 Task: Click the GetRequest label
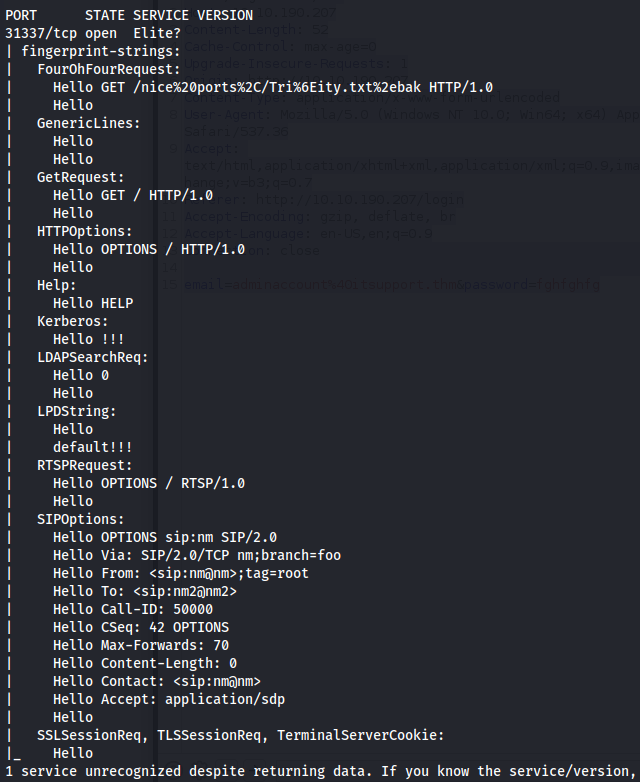point(81,178)
